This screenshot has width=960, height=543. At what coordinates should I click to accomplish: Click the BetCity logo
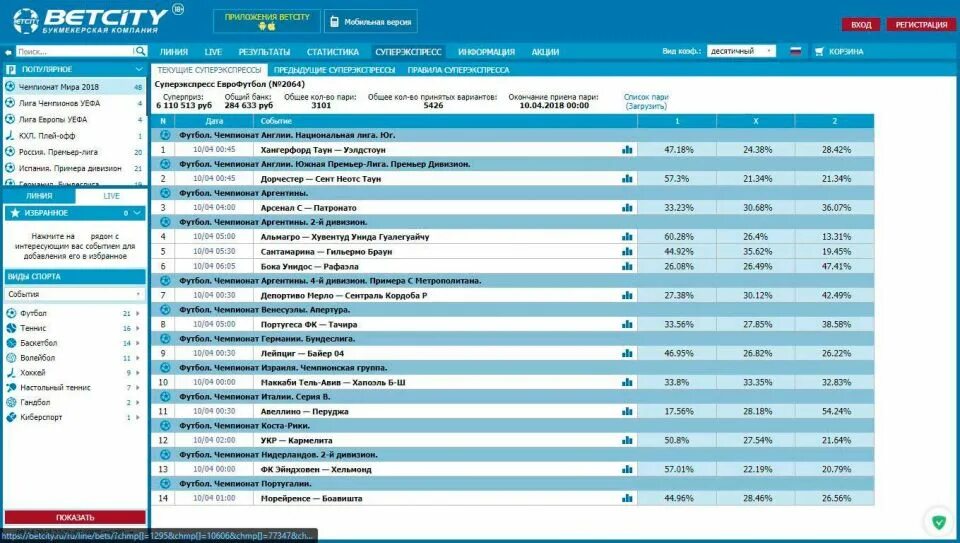click(90, 21)
